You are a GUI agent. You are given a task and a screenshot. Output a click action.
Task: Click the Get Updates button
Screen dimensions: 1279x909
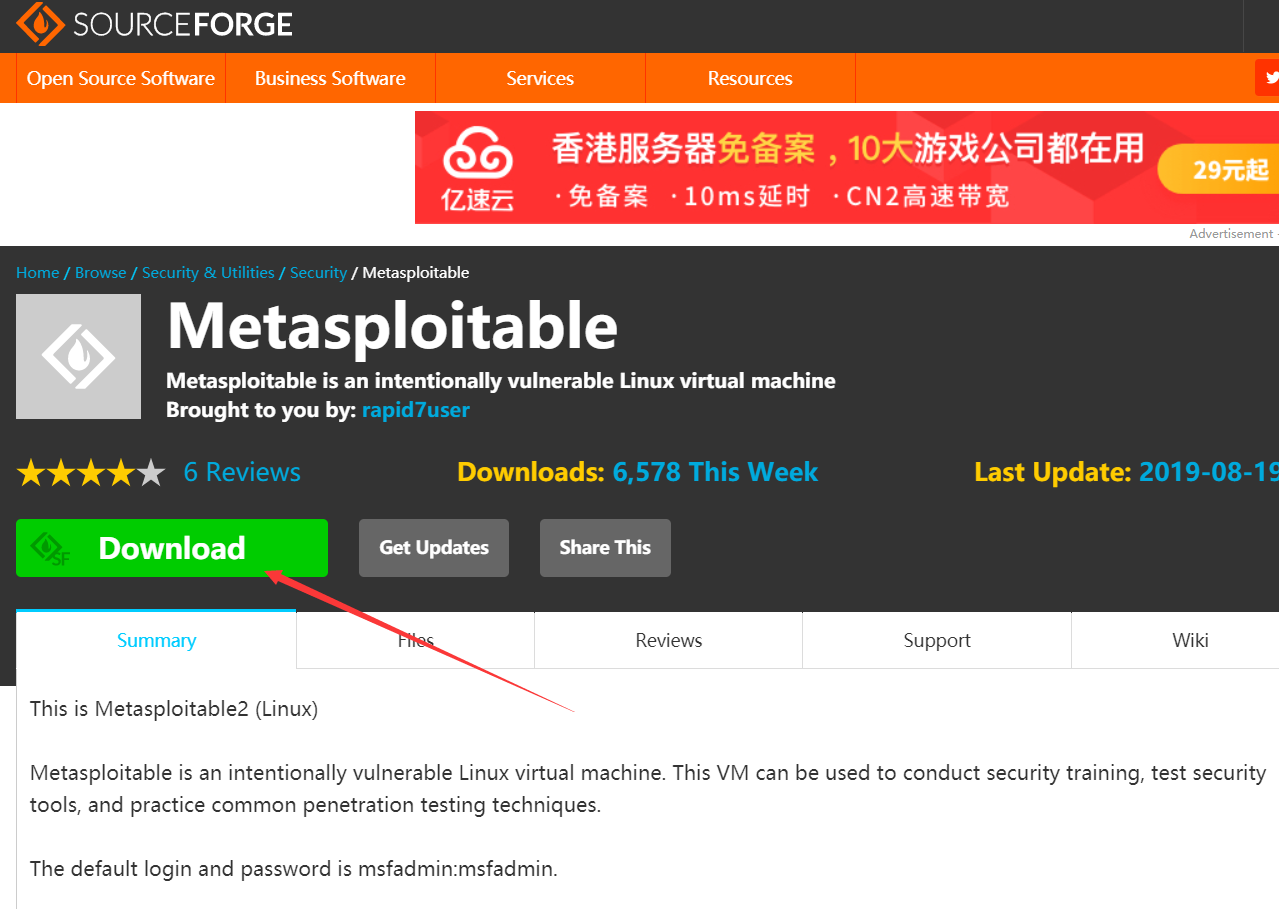coord(433,548)
